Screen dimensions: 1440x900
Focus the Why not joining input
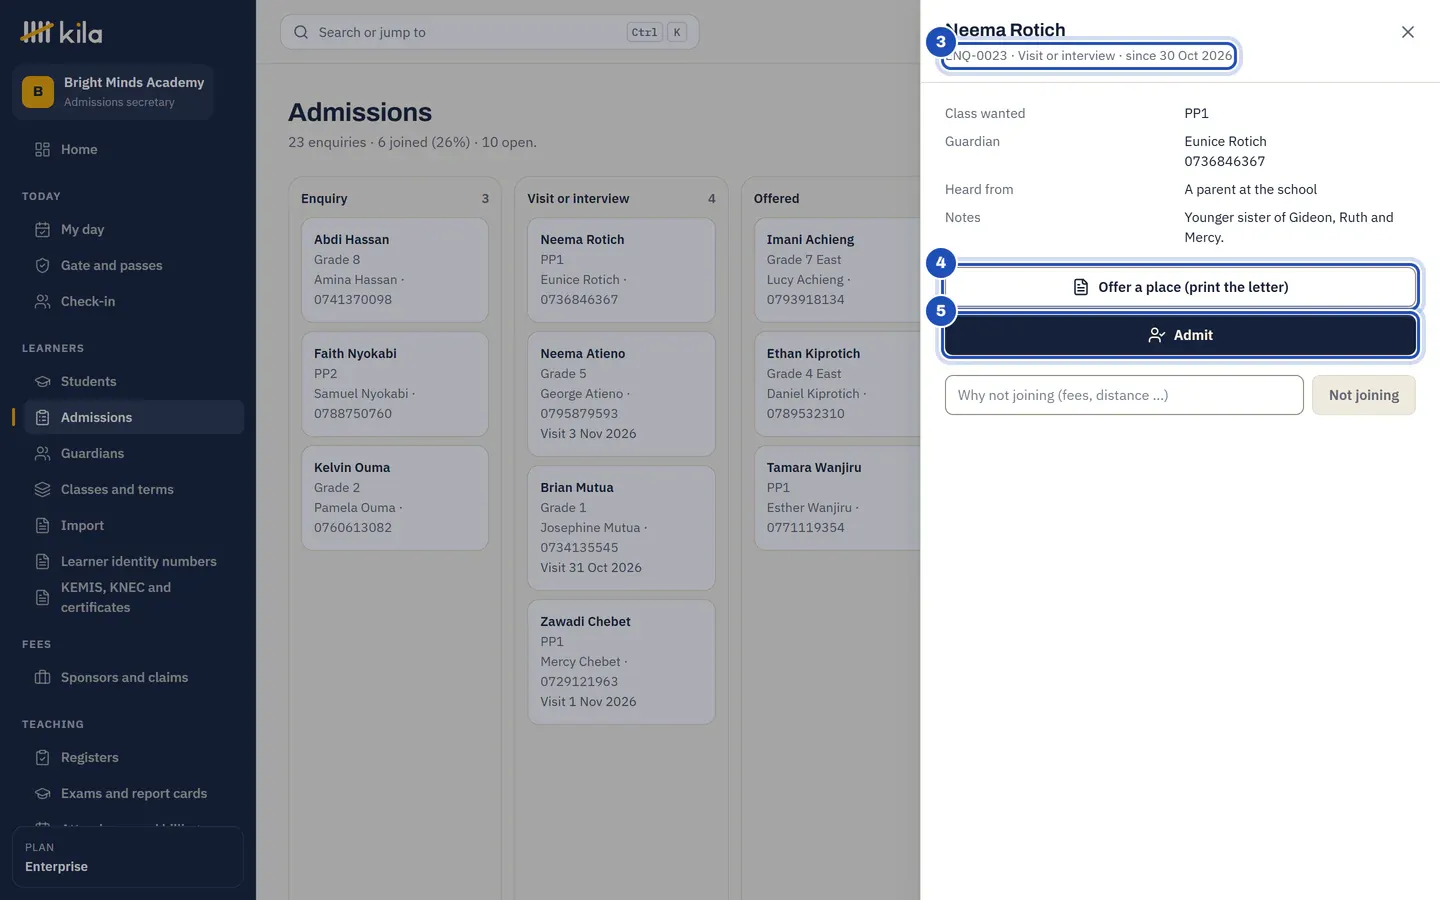pyautogui.click(x=1124, y=395)
